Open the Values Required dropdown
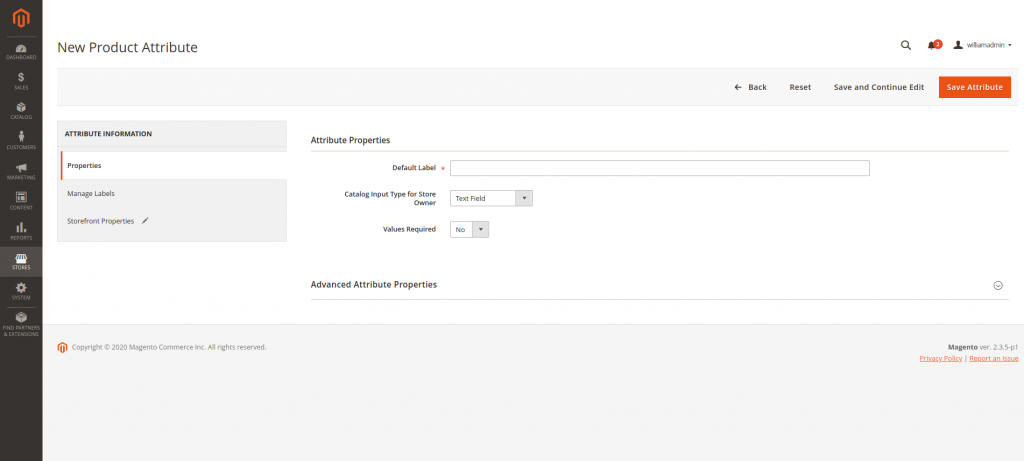This screenshot has width=1024, height=461. [x=469, y=229]
